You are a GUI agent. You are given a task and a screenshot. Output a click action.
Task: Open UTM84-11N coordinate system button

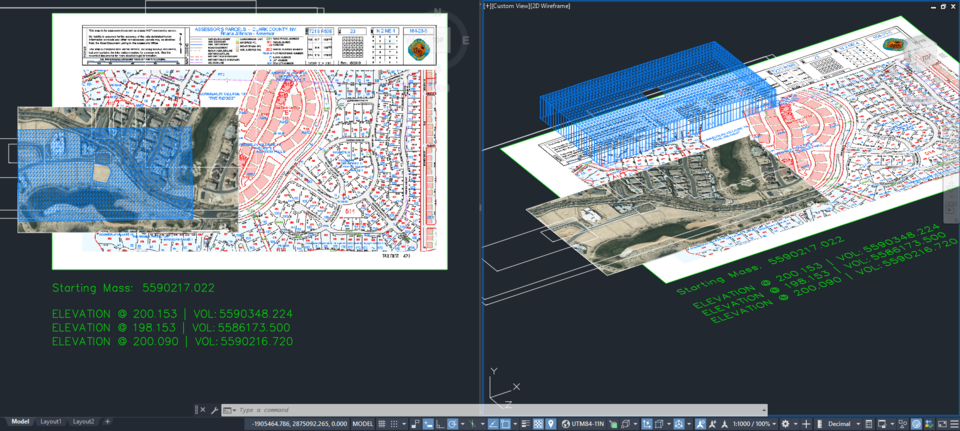(583, 424)
